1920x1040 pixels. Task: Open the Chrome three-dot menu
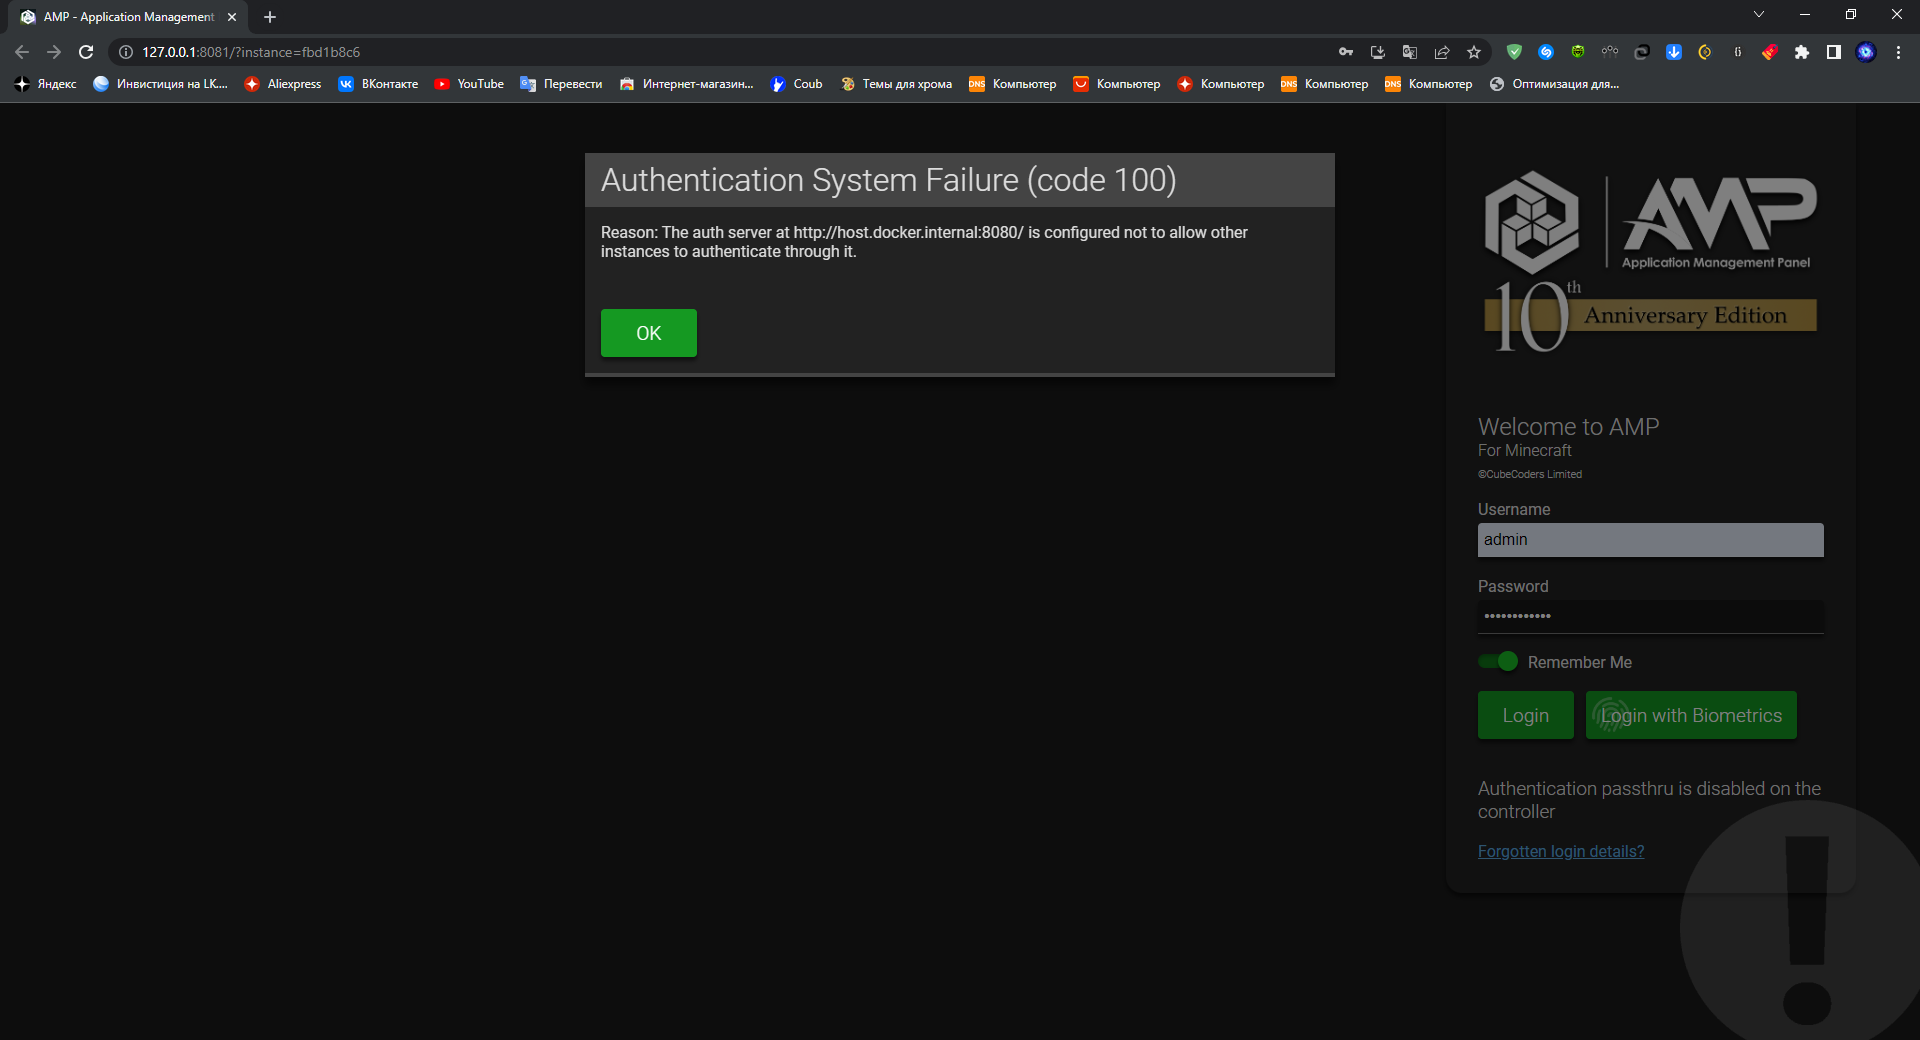[1898, 52]
